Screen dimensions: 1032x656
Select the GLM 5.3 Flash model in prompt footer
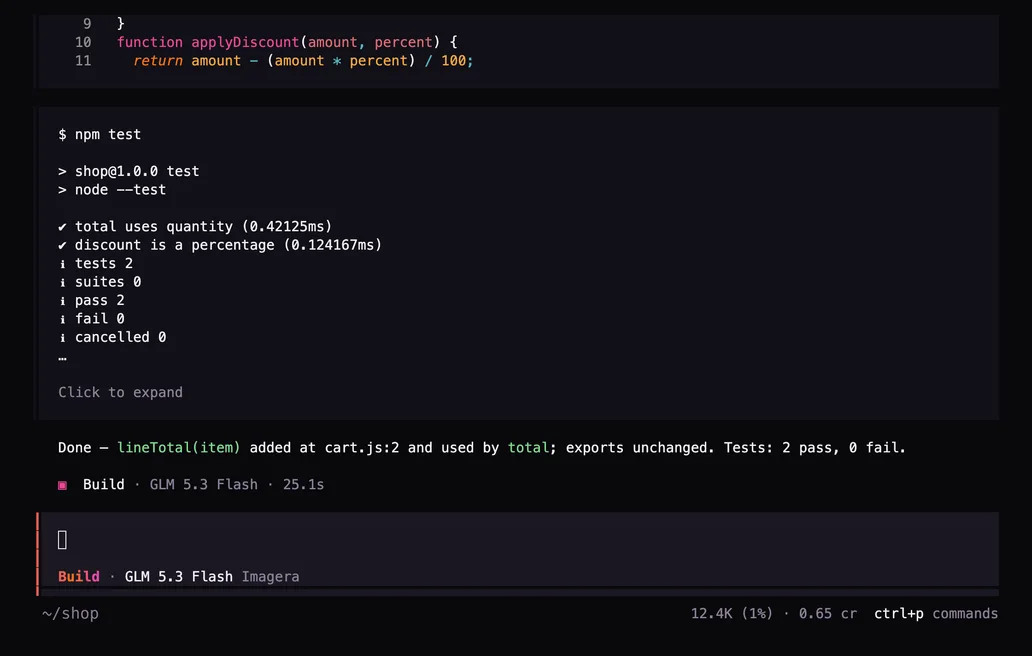click(x=178, y=576)
